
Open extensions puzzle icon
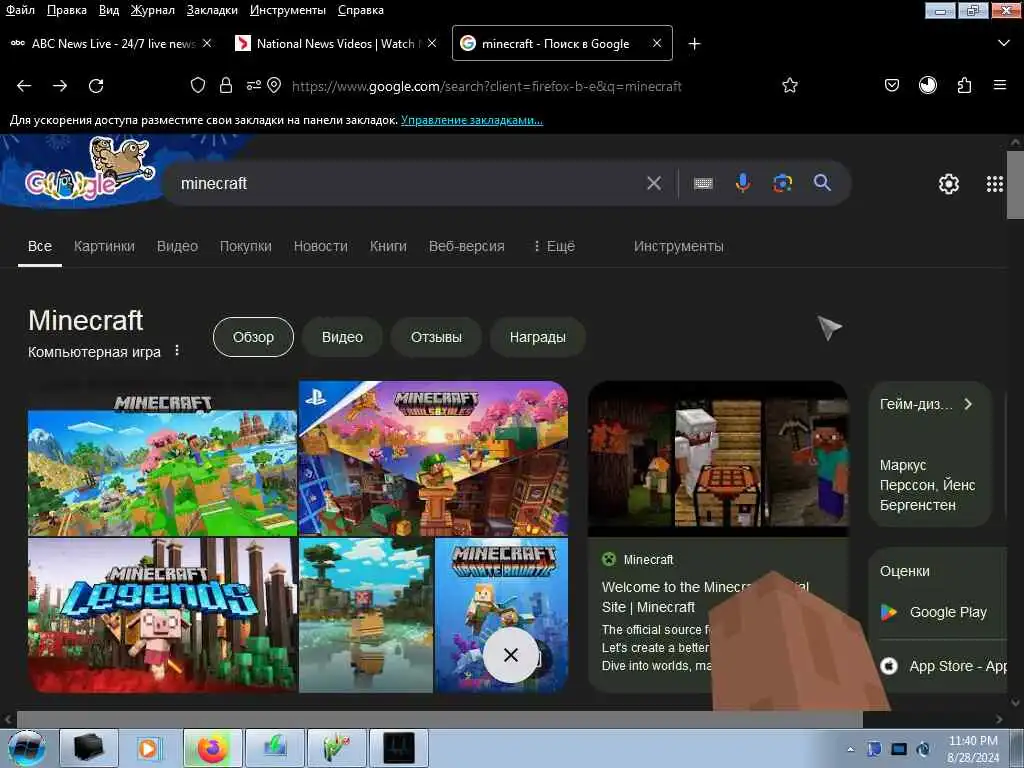coord(965,86)
